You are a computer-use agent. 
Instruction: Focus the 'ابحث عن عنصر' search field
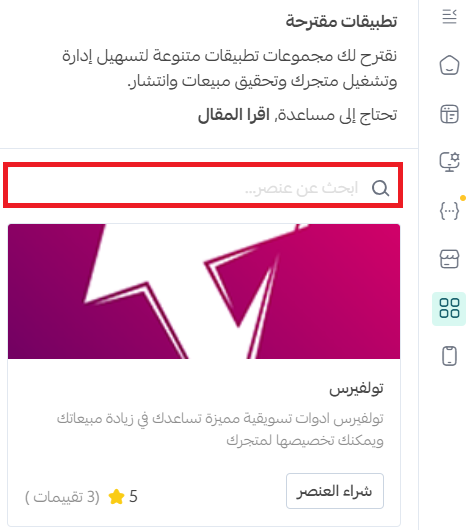pos(203,185)
